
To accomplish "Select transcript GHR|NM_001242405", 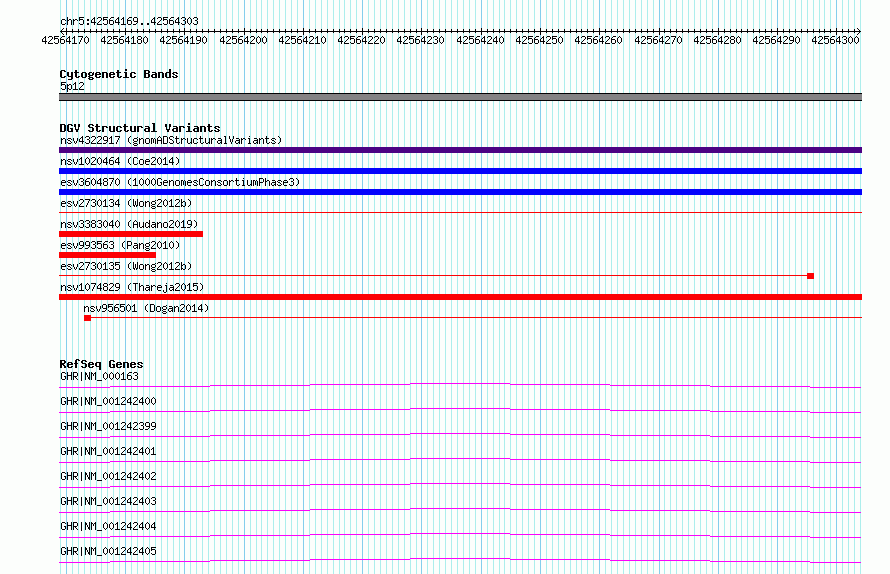I will click(x=108, y=551).
